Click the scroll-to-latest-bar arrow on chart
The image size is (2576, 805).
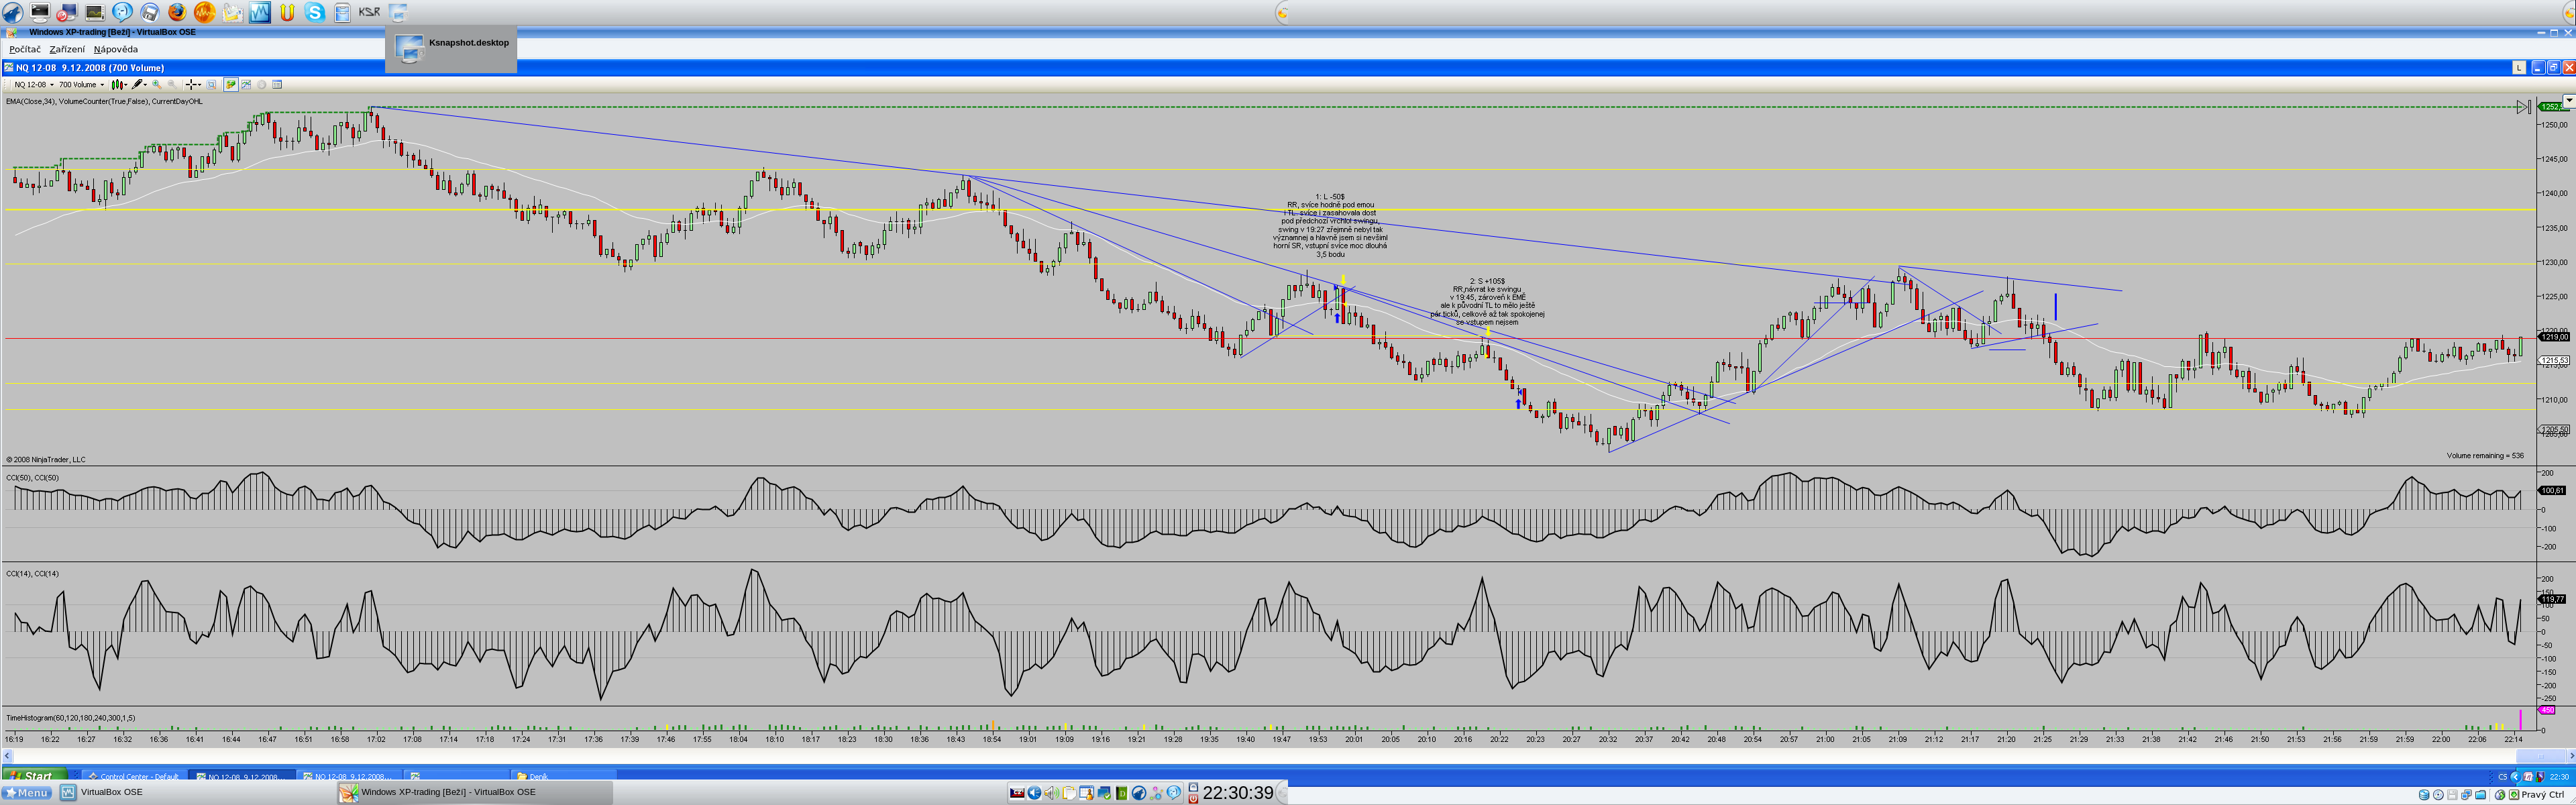[2523, 107]
